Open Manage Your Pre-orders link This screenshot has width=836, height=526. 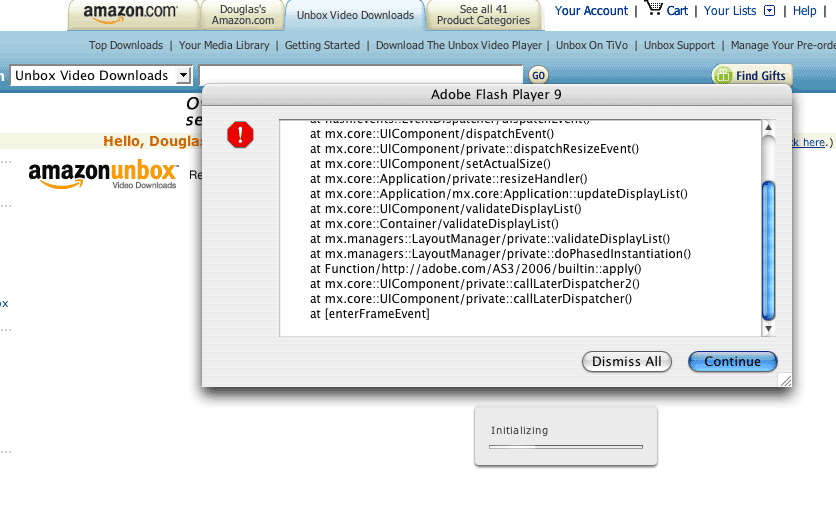click(783, 45)
